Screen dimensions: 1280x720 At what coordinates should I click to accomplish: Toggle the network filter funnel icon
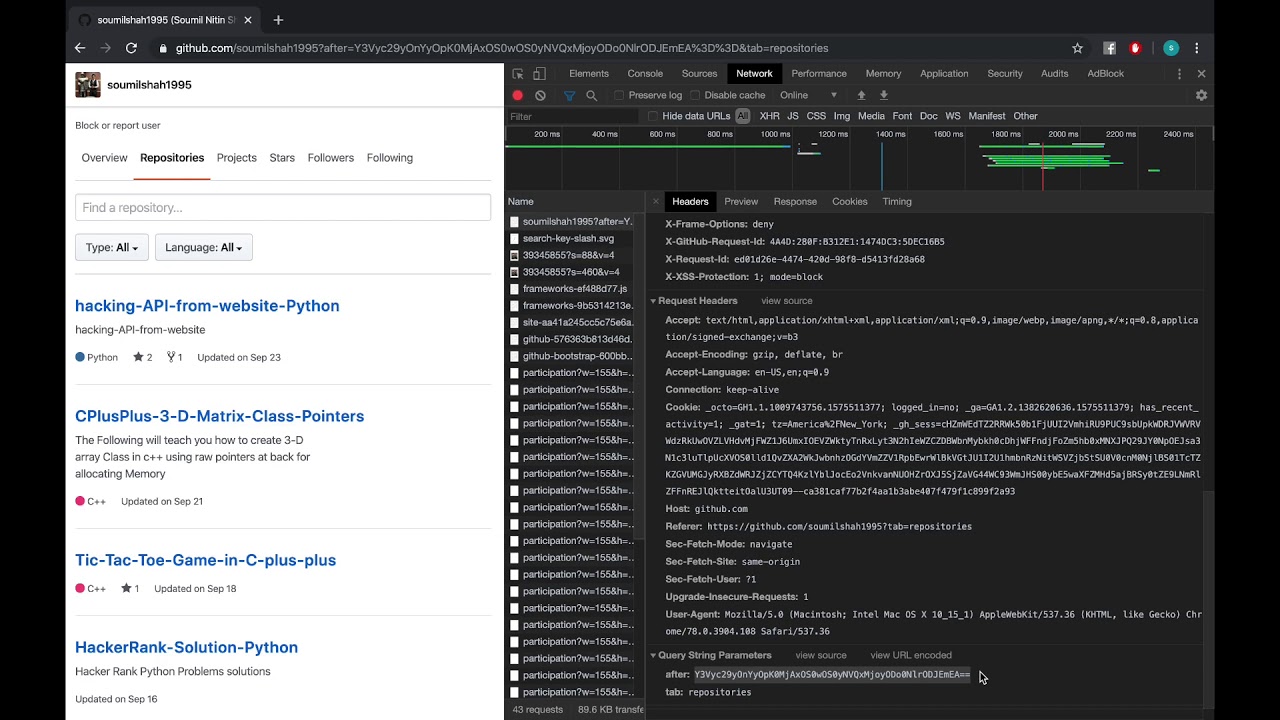pos(569,96)
